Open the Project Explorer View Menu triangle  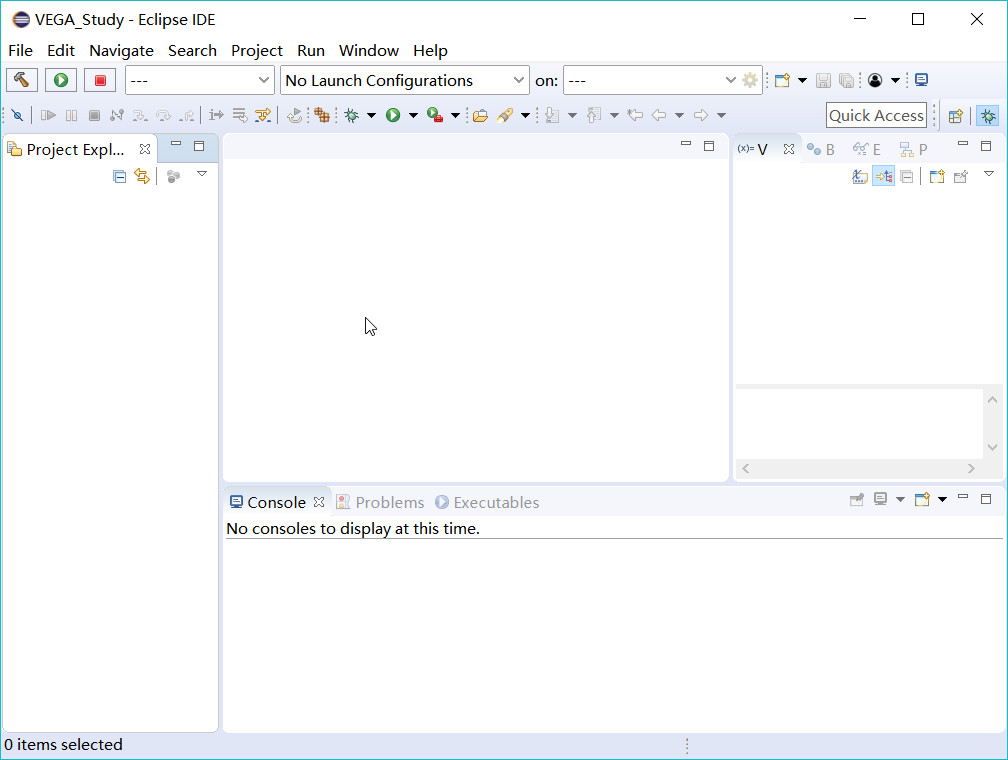[x=202, y=174]
